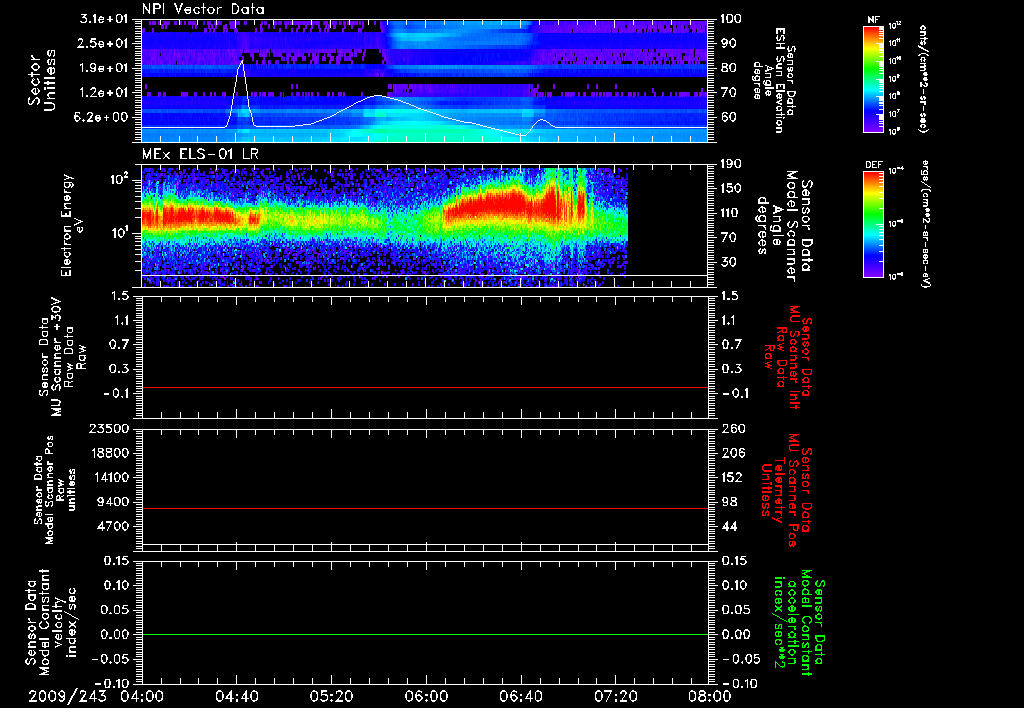
Task: Click the 44 telemetry tick label
Action: click(x=728, y=526)
